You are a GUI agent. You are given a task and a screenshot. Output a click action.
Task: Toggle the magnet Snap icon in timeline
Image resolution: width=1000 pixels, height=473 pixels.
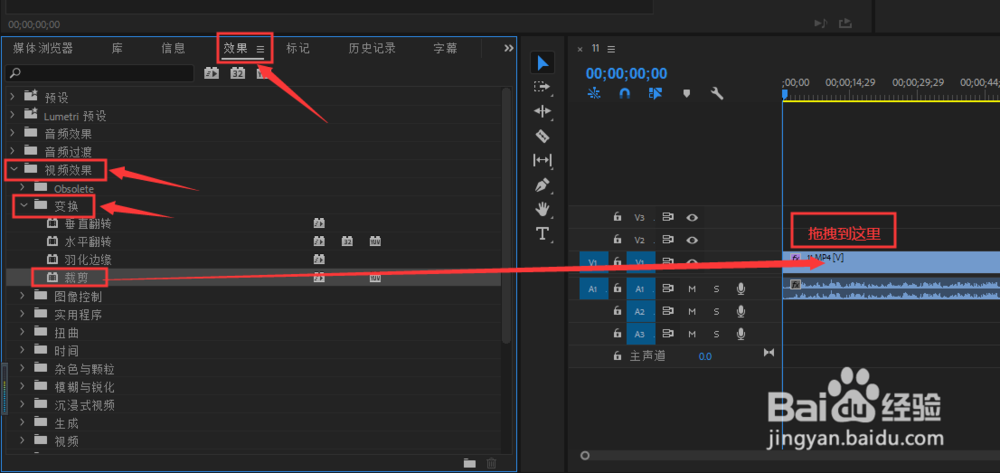[625, 93]
